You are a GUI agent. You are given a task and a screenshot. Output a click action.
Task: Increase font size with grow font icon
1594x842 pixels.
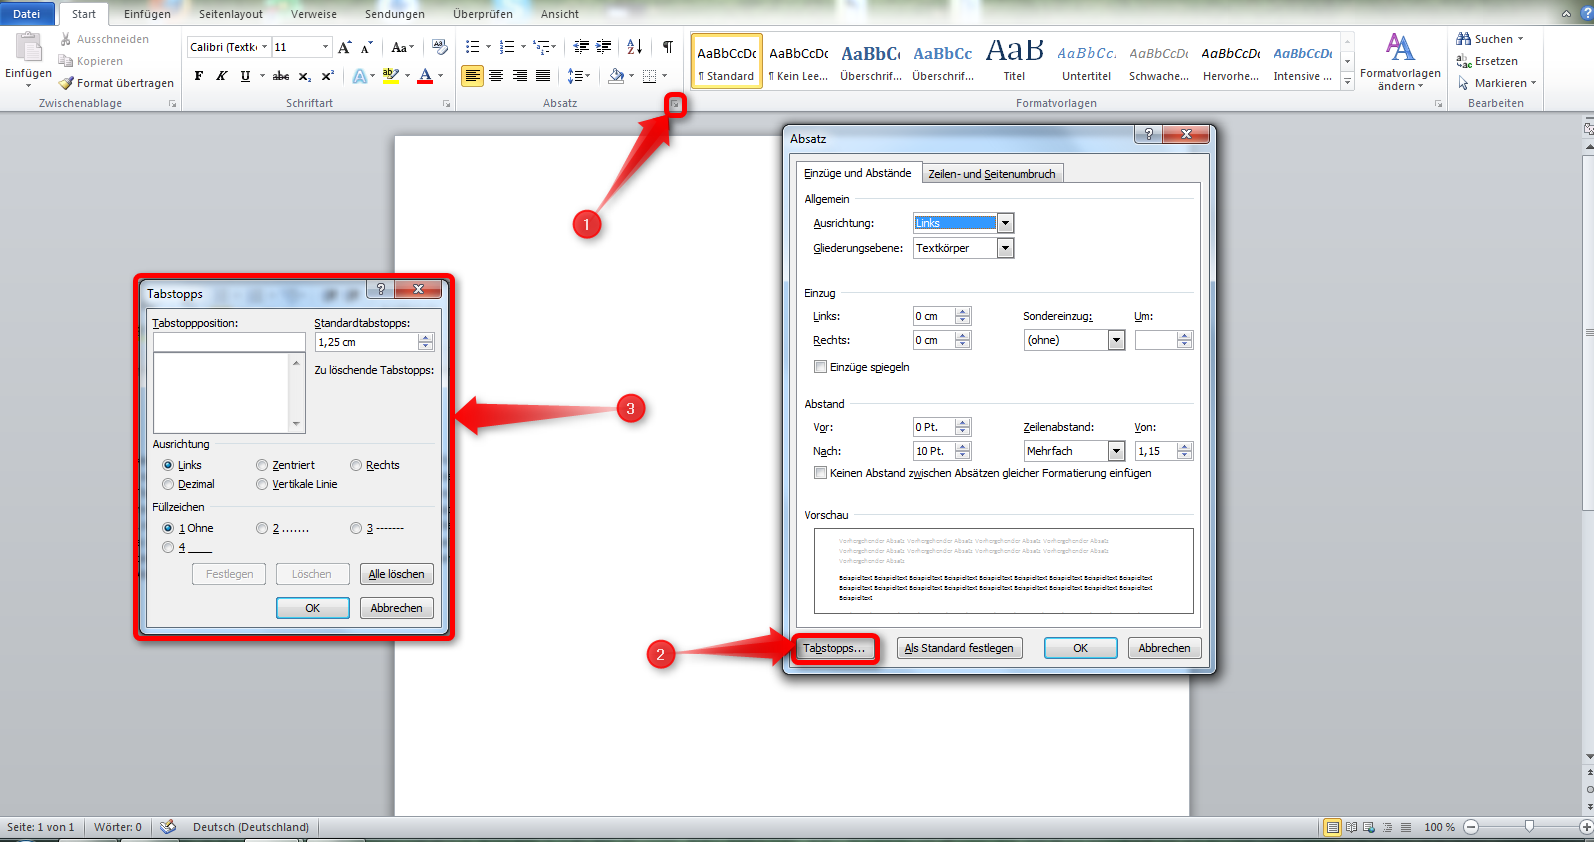pyautogui.click(x=345, y=47)
